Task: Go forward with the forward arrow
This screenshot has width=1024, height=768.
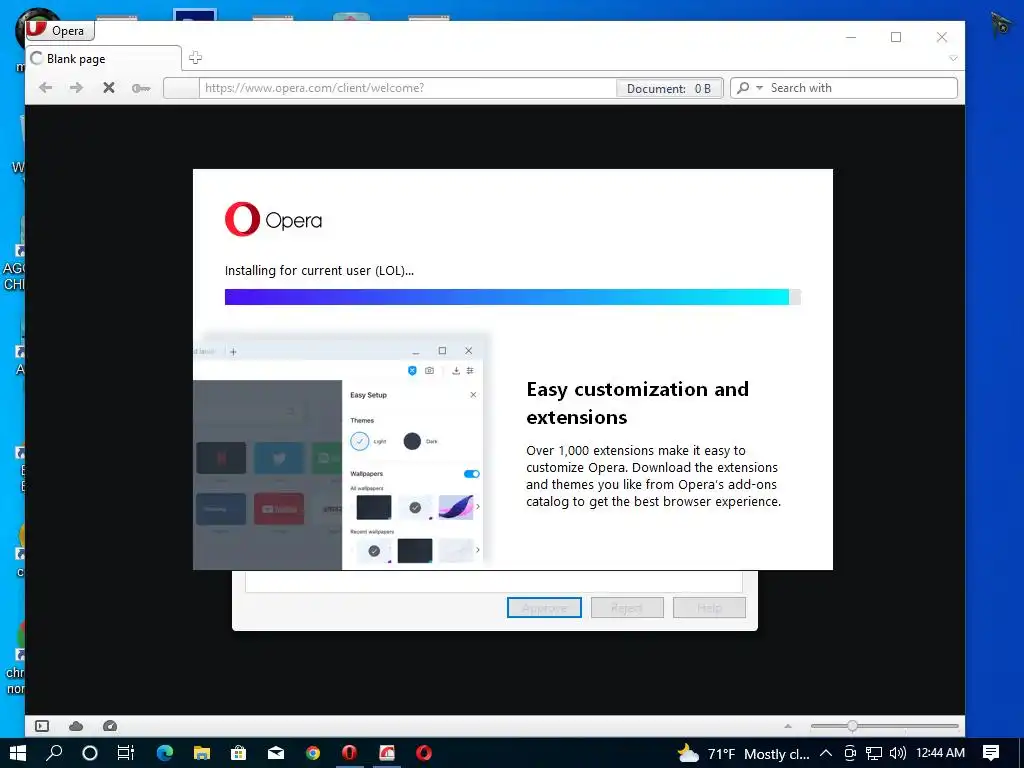Action: click(x=76, y=88)
